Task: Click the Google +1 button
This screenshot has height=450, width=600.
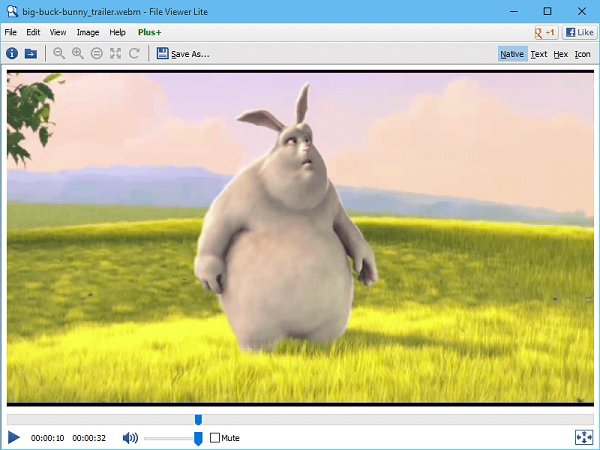Action: point(545,33)
